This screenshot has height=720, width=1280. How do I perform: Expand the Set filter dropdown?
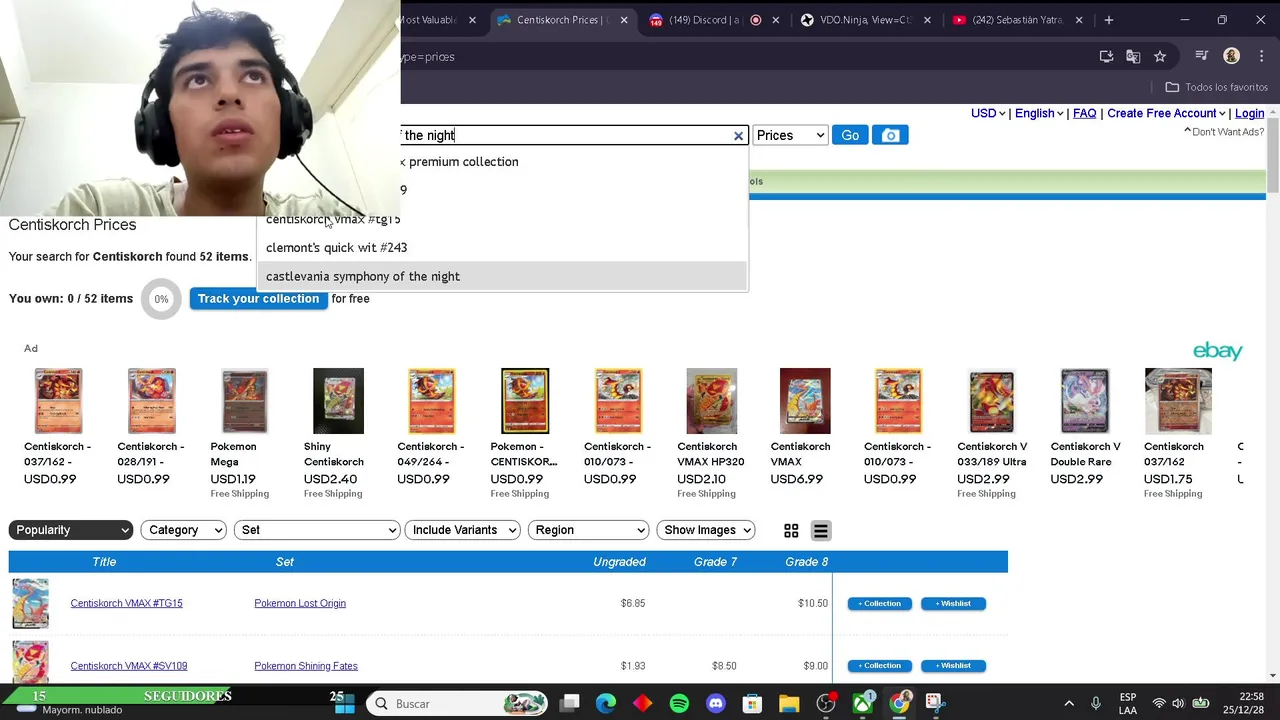click(x=317, y=530)
